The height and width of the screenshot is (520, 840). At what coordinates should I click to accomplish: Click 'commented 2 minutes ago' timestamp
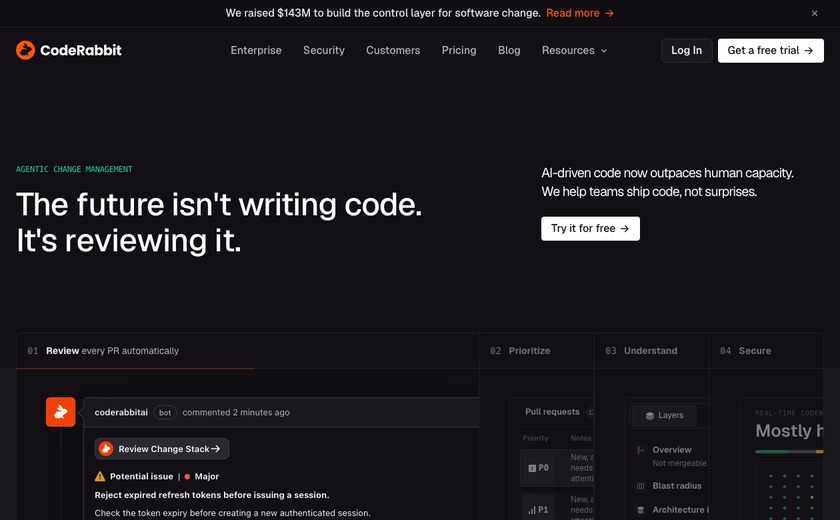click(236, 412)
